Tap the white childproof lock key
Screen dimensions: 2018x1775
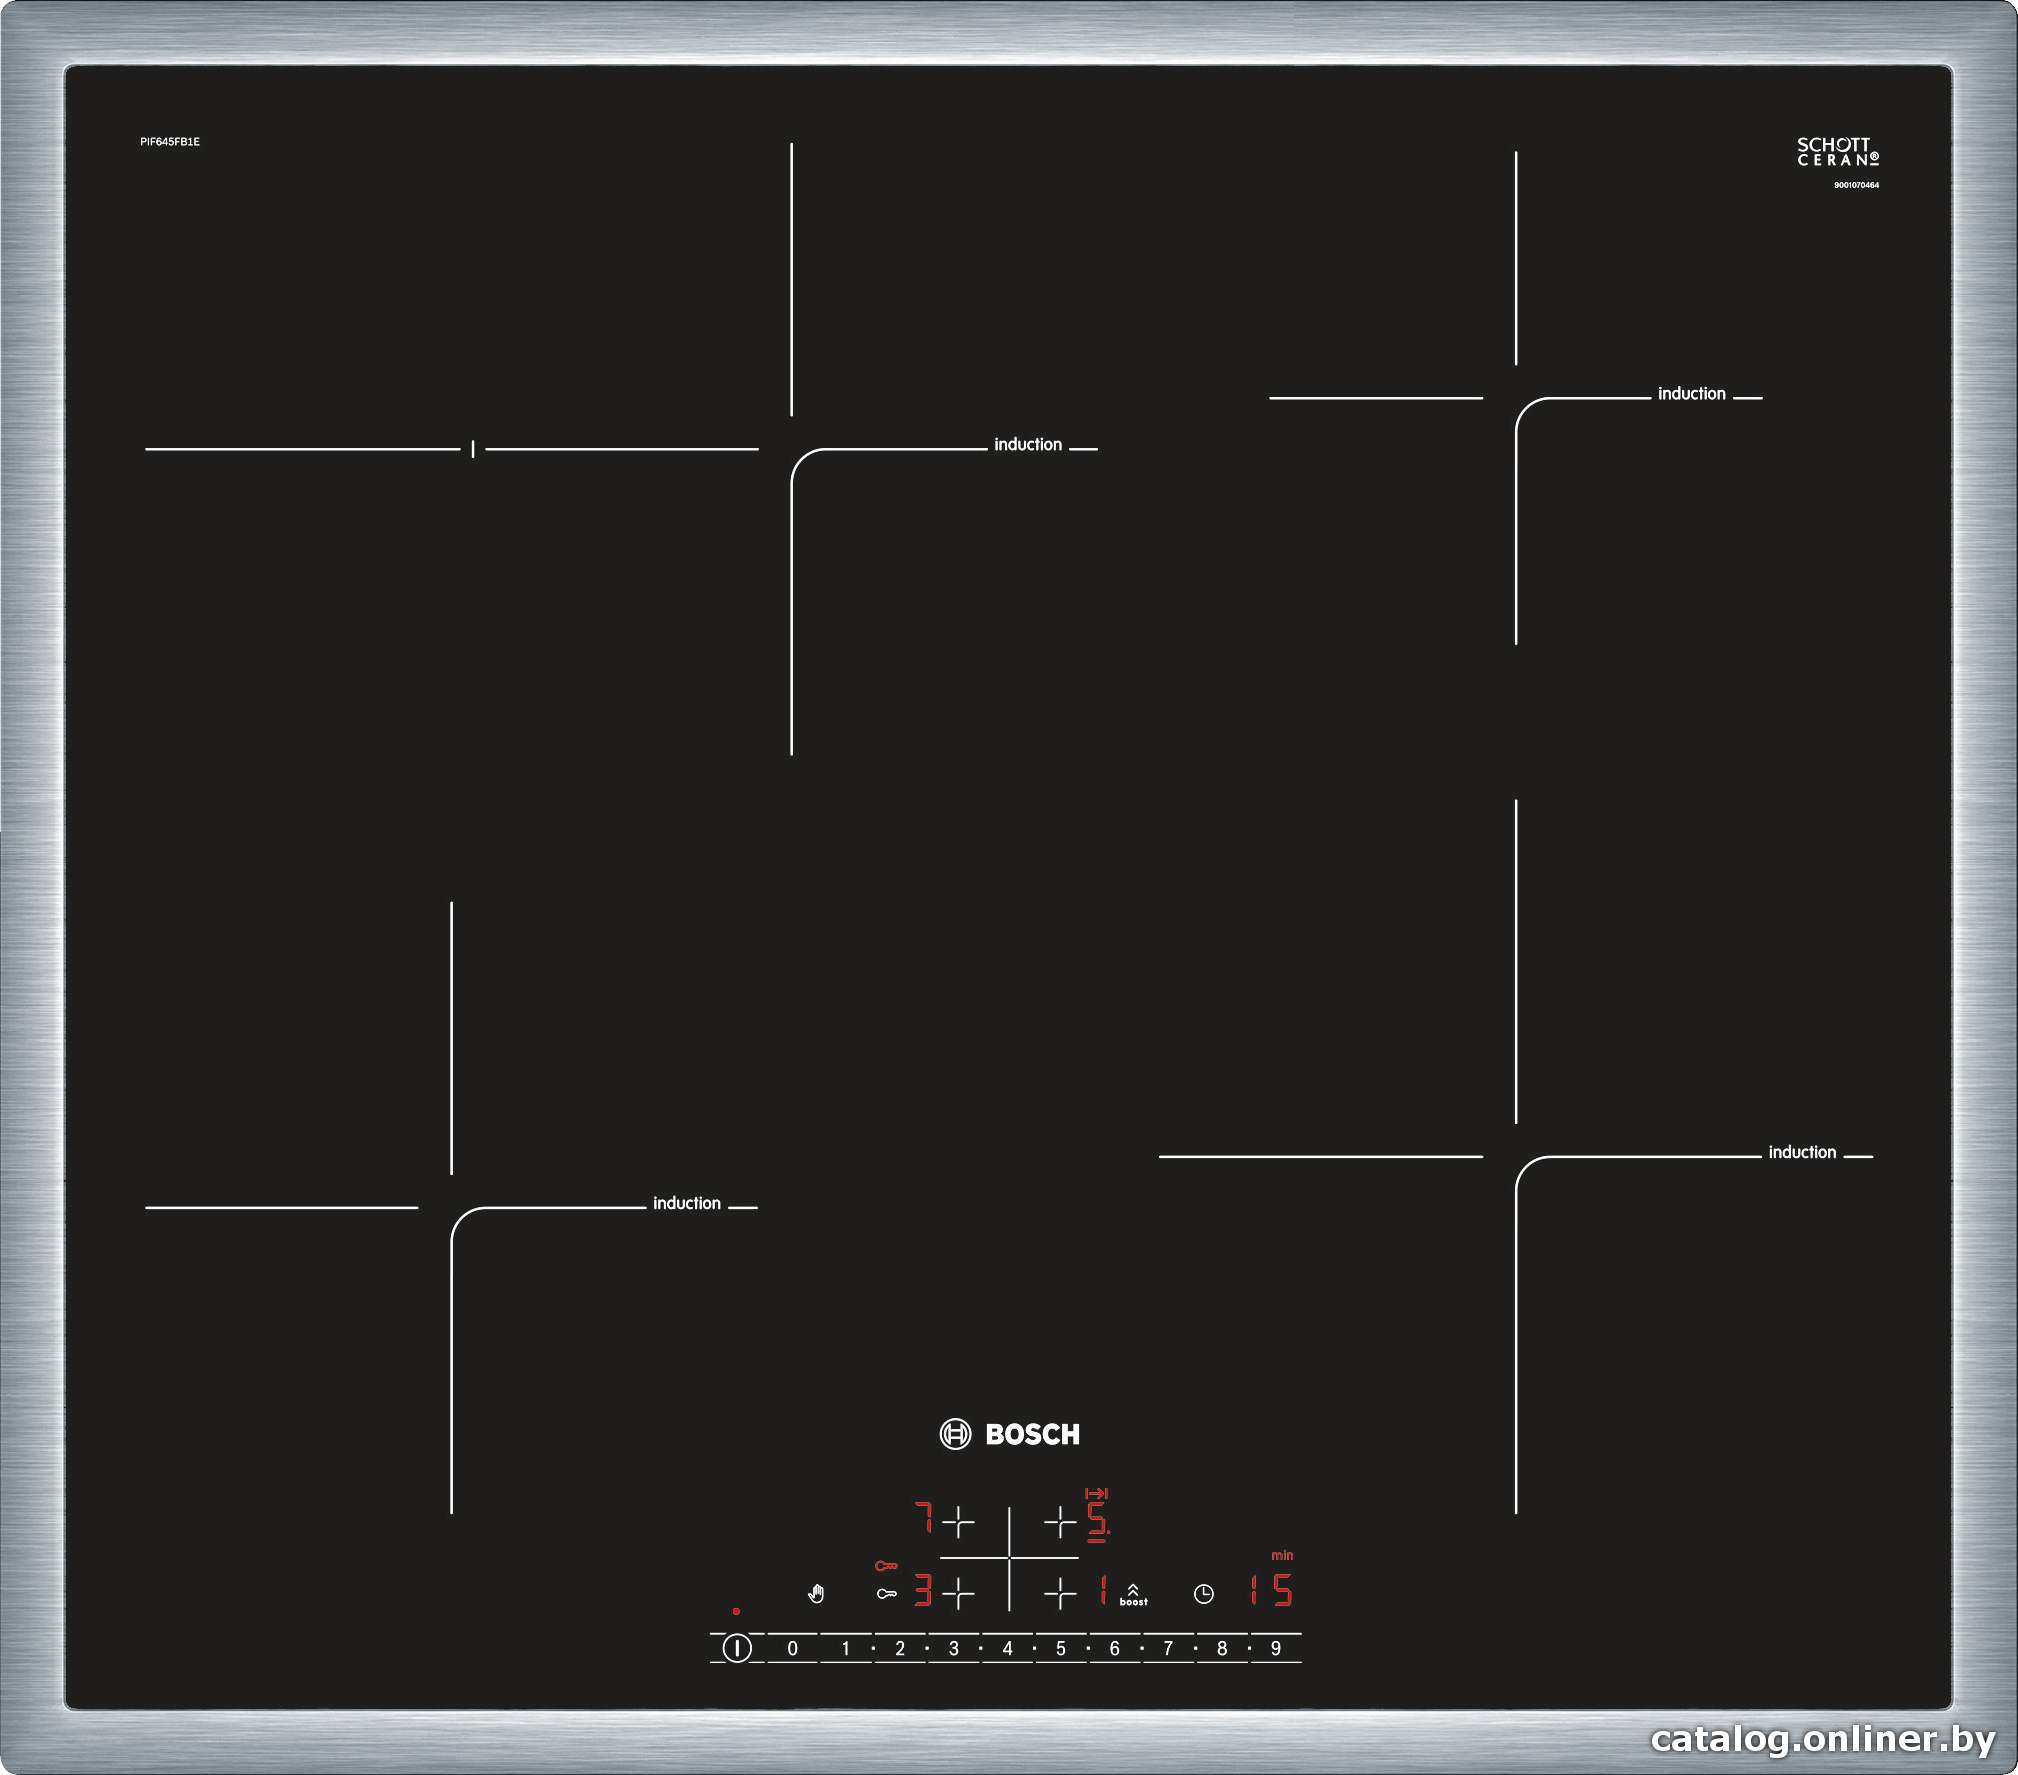pos(887,1594)
